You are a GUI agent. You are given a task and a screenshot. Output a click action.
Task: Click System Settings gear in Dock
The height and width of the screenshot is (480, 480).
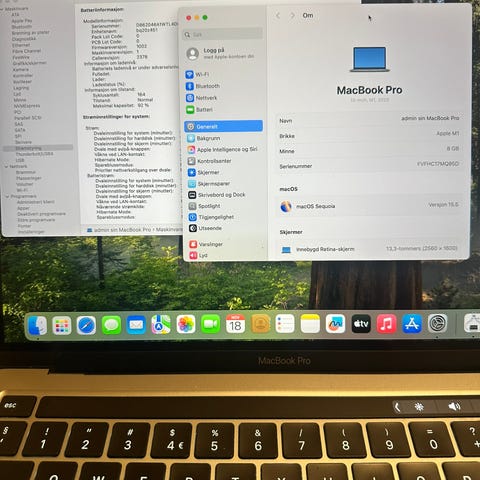pyautogui.click(x=438, y=323)
